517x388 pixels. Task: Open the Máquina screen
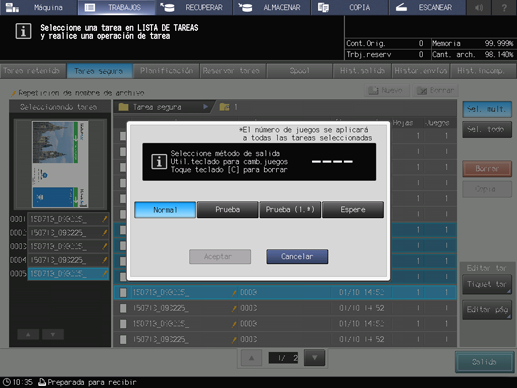(39, 7)
